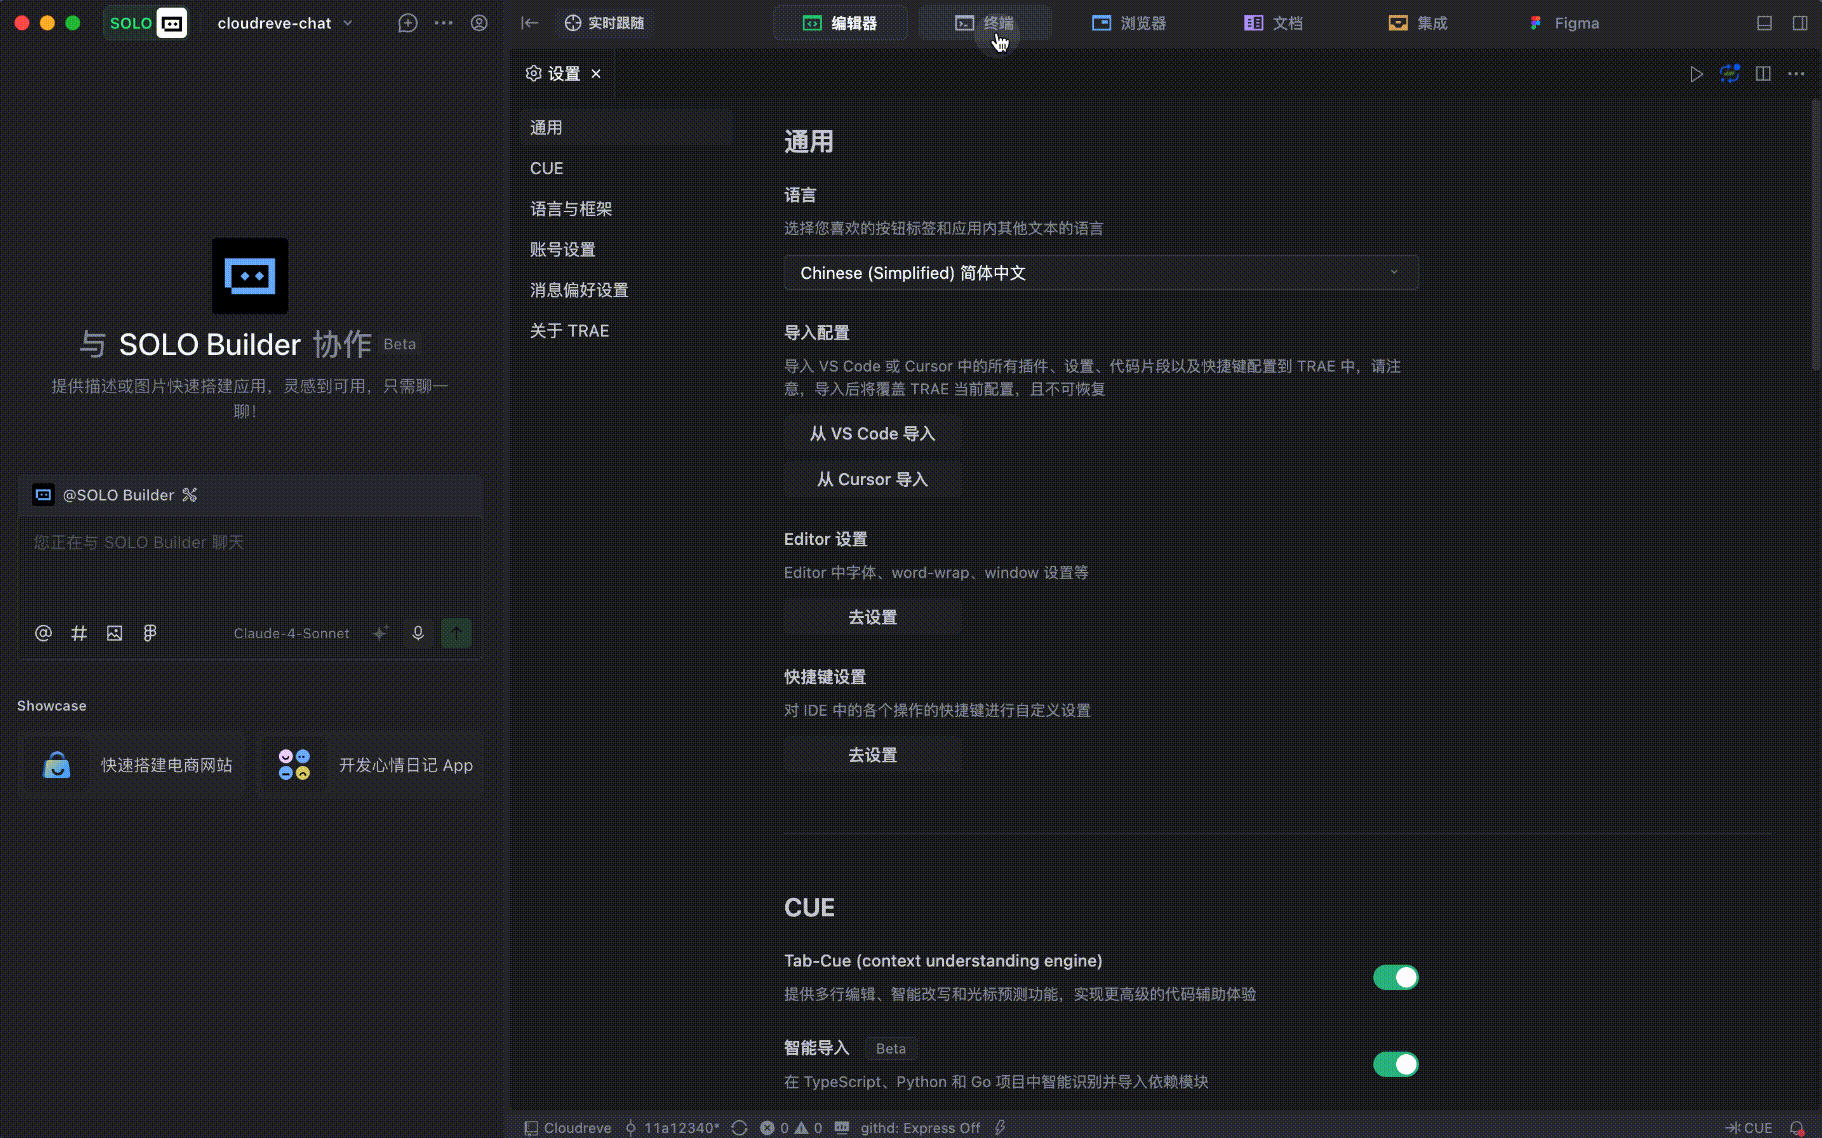Add # context reference in the chat

click(79, 633)
